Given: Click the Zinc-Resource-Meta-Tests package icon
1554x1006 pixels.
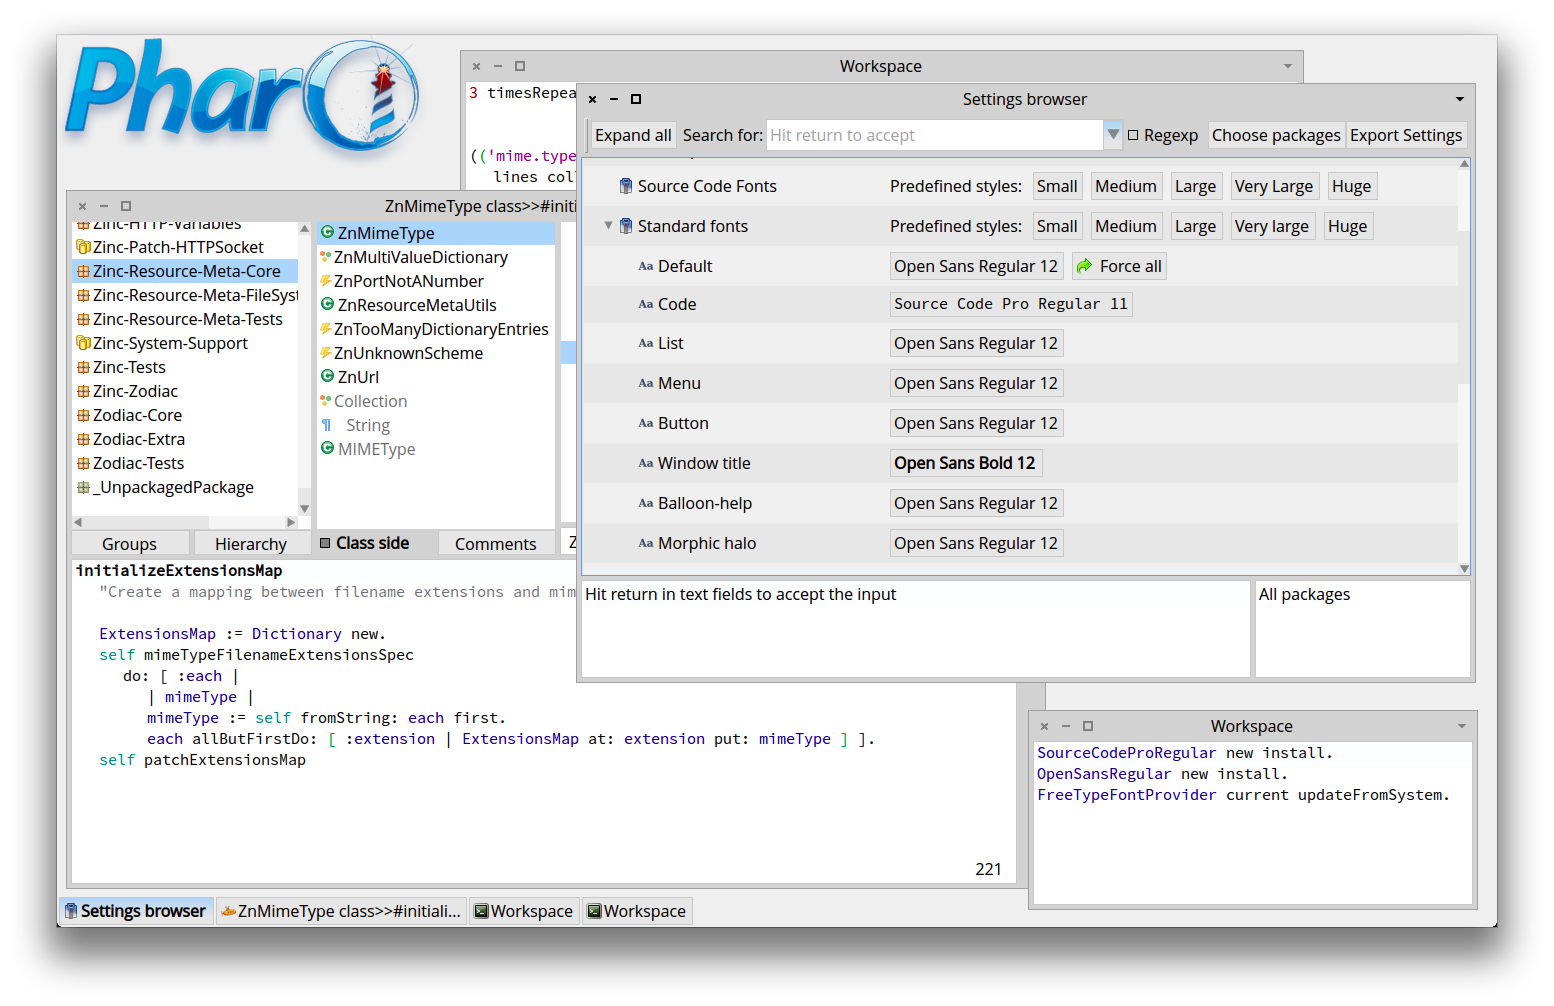Looking at the screenshot, I should pos(84,319).
